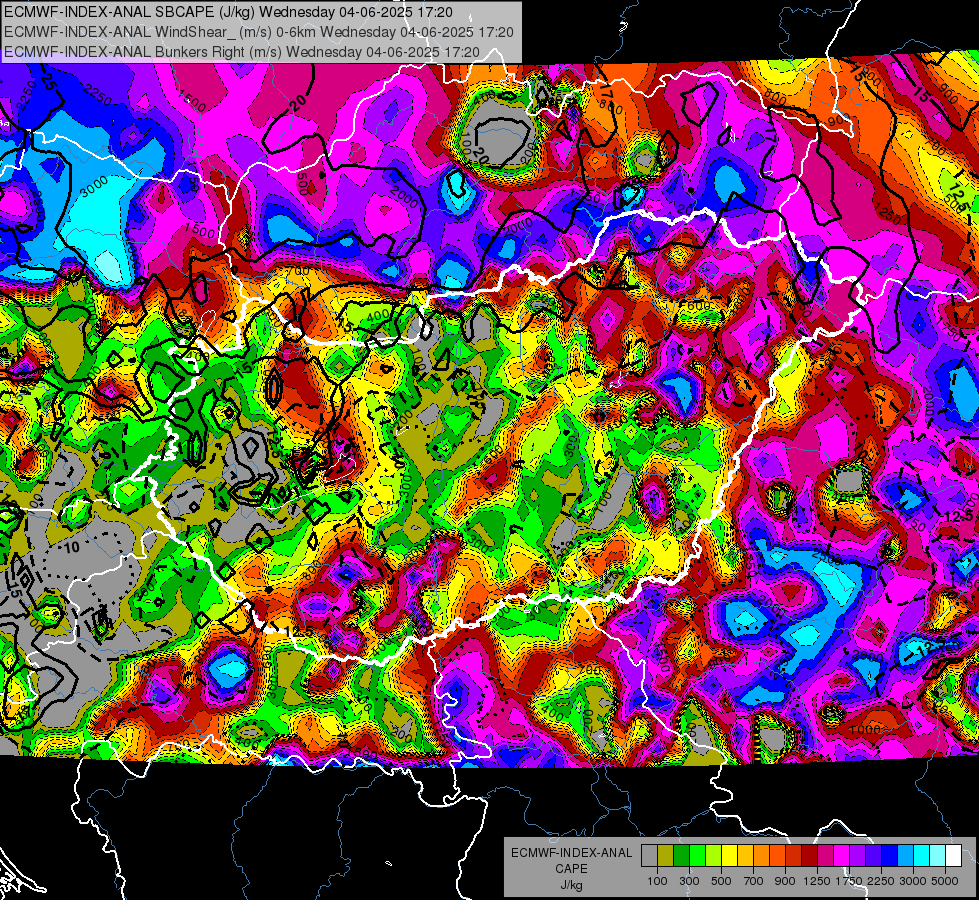Click the 100 tick label in legend
This screenshot has width=979, height=900.
pos(657,881)
